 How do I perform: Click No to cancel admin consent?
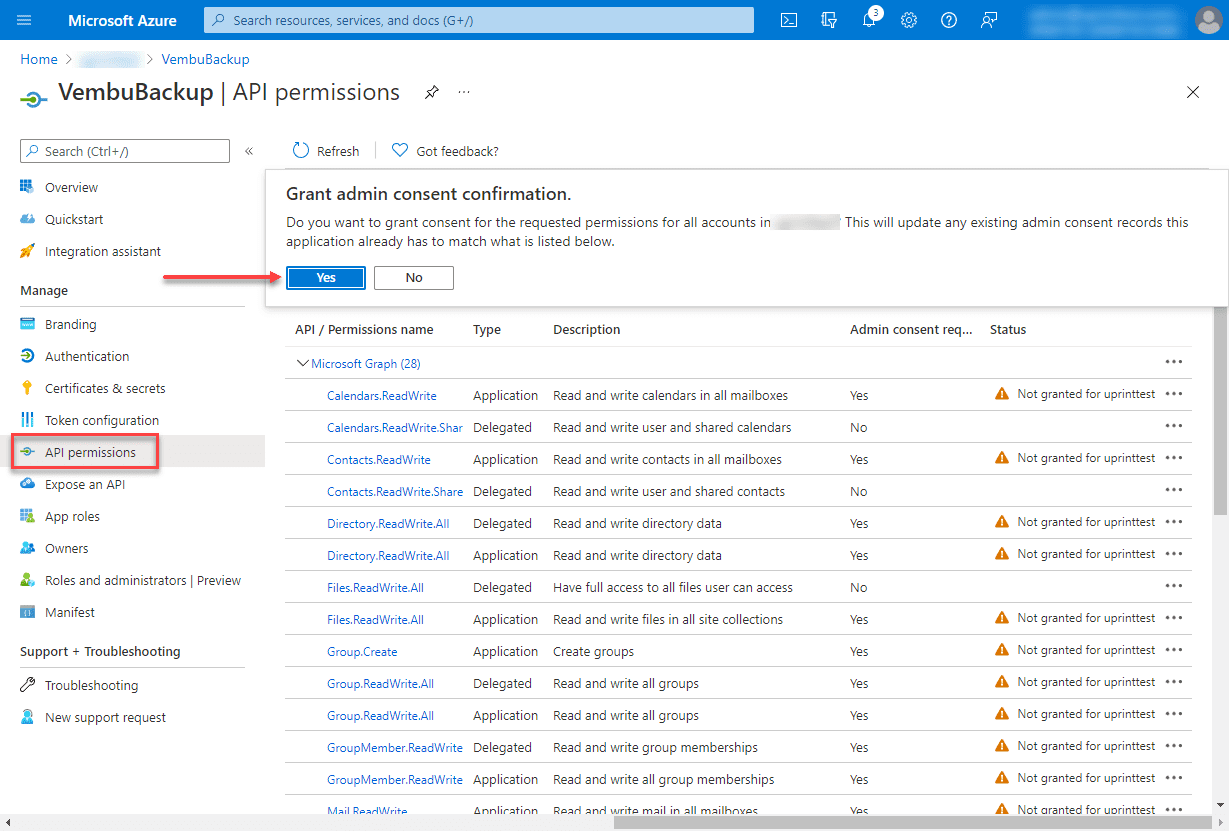pyautogui.click(x=414, y=278)
